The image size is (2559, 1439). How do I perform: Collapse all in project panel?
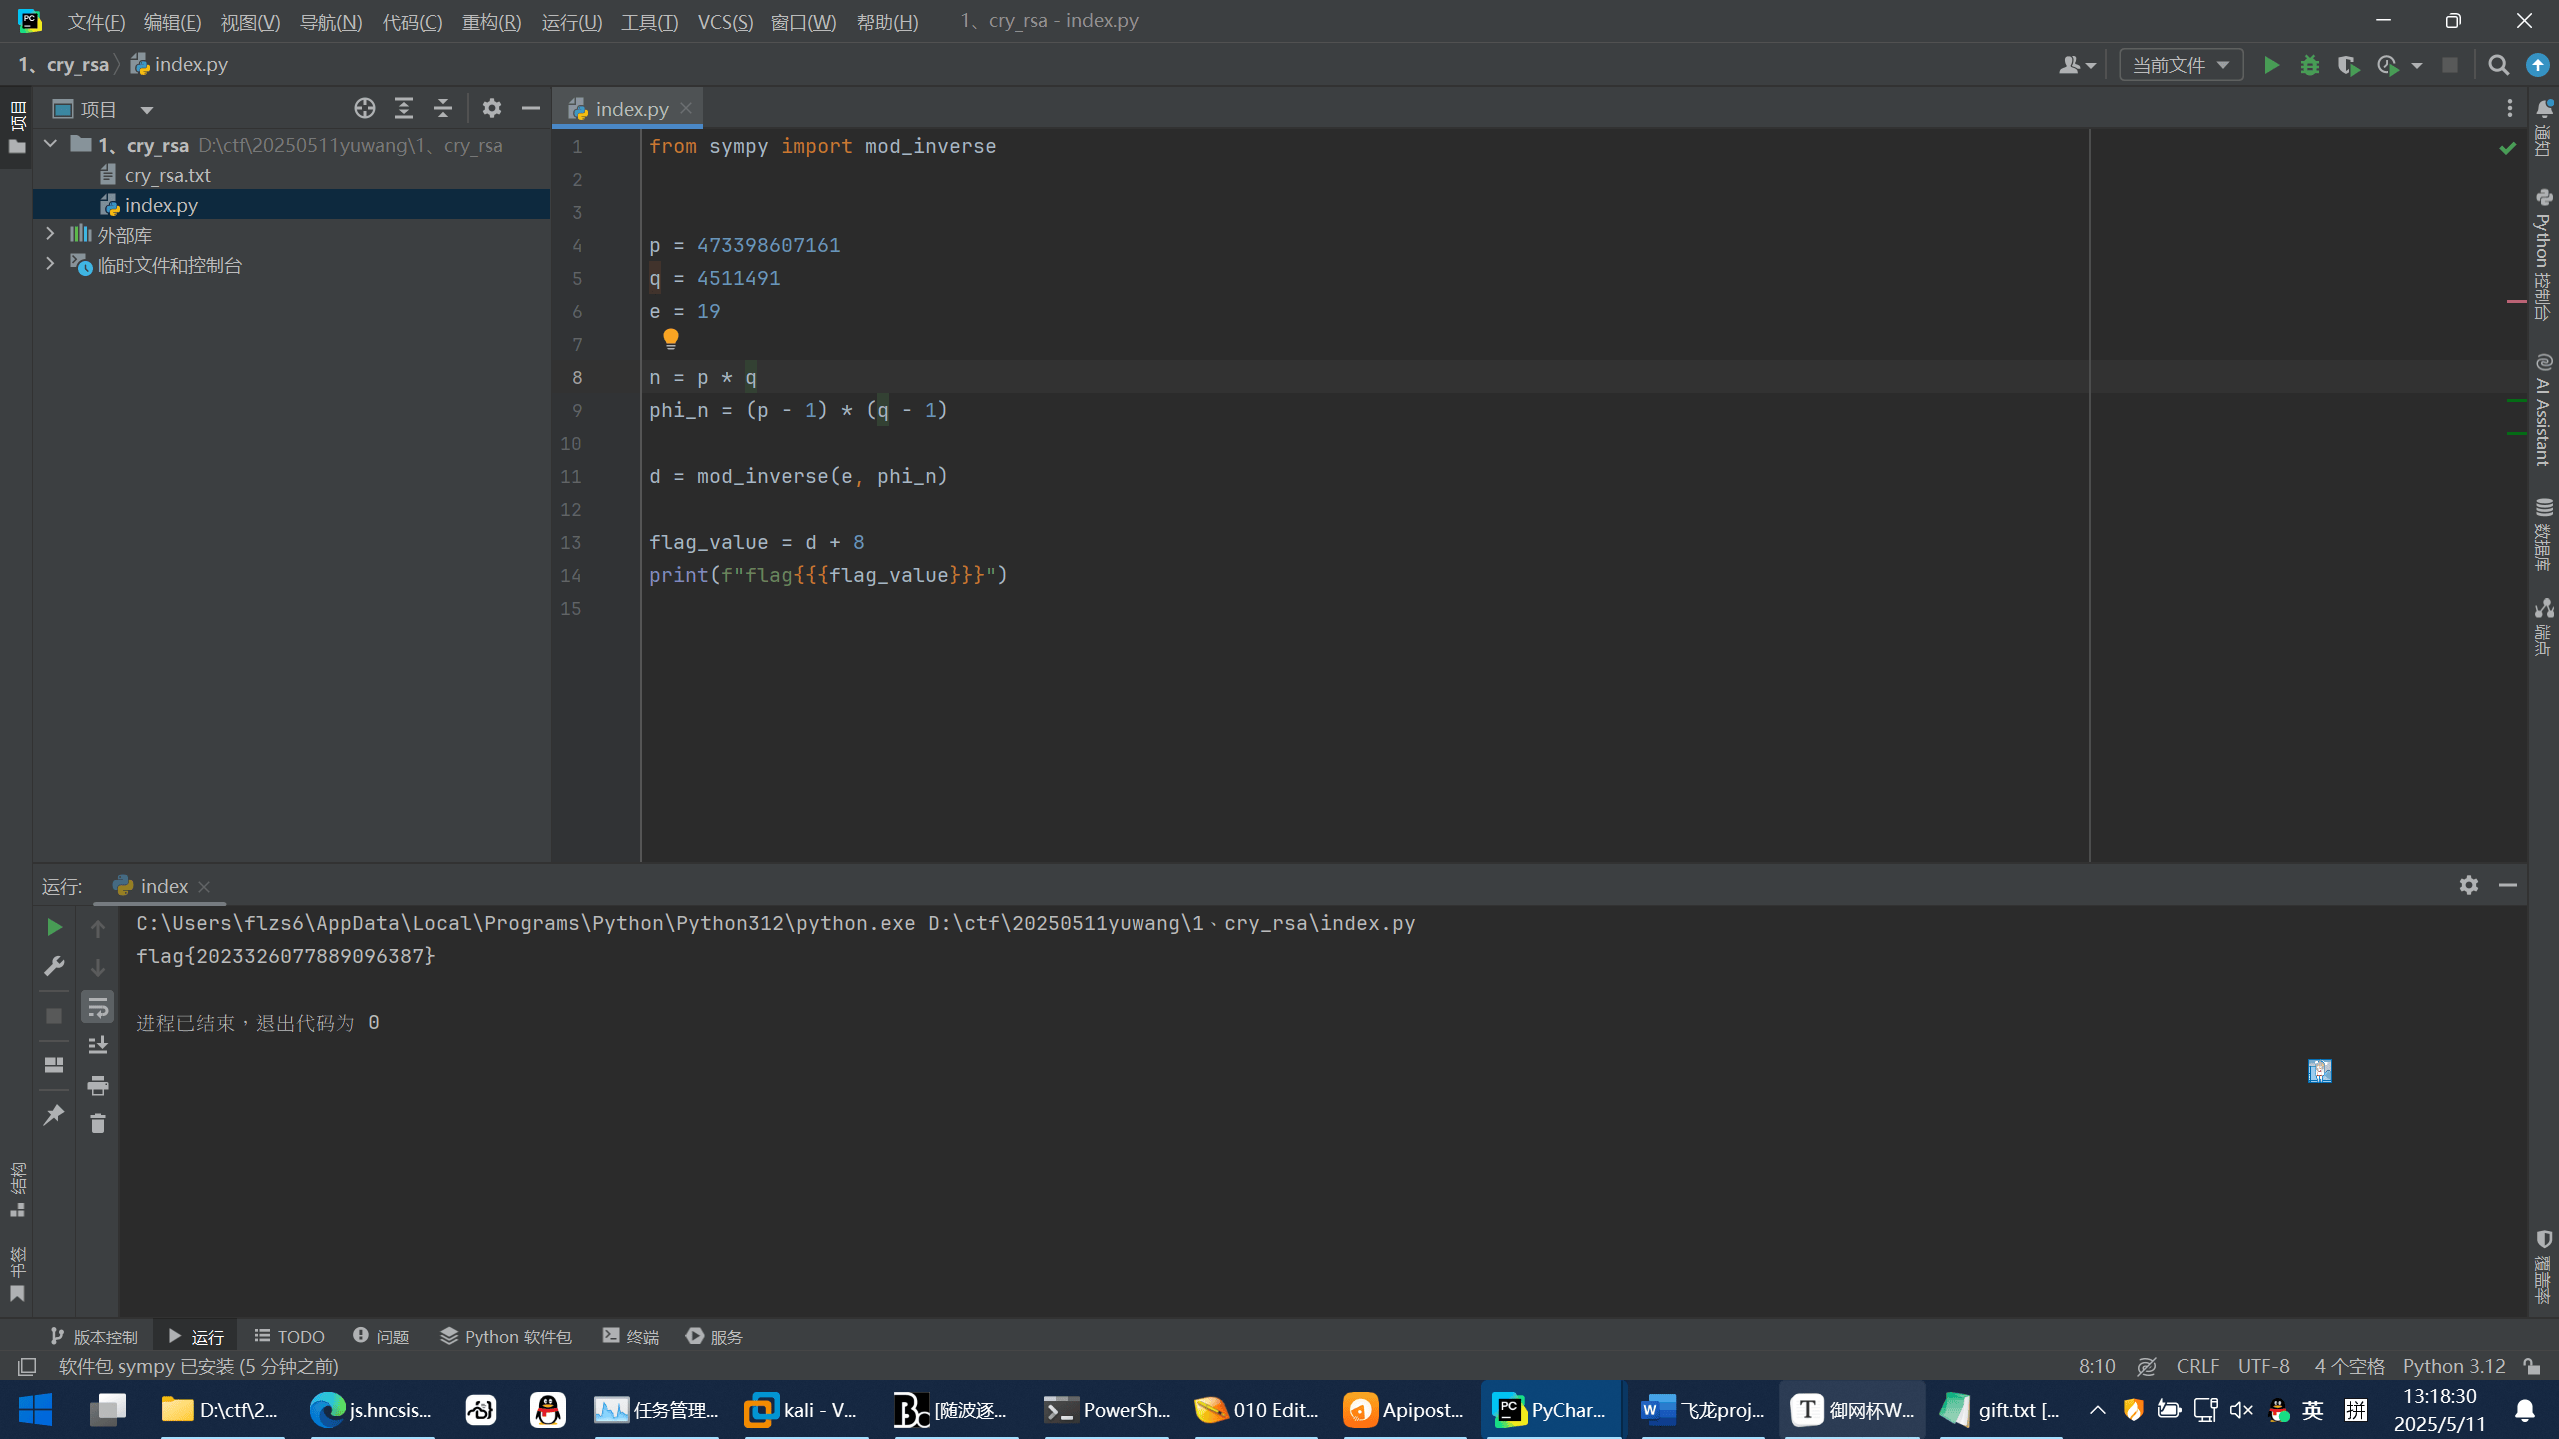(443, 108)
